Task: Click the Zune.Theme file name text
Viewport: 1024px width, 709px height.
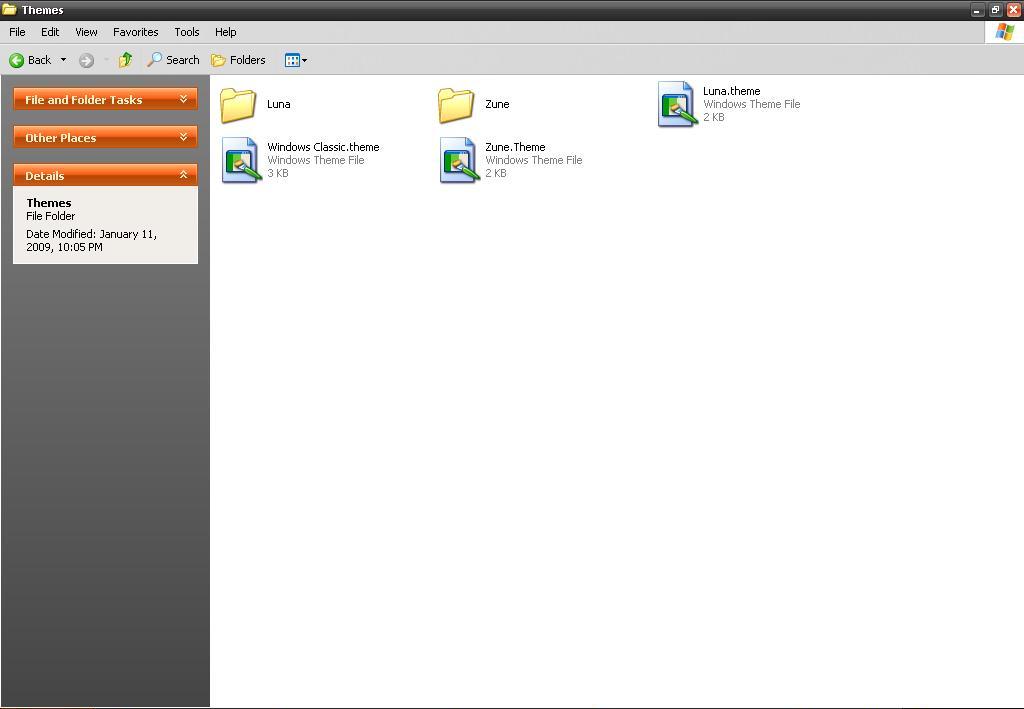Action: [x=515, y=147]
